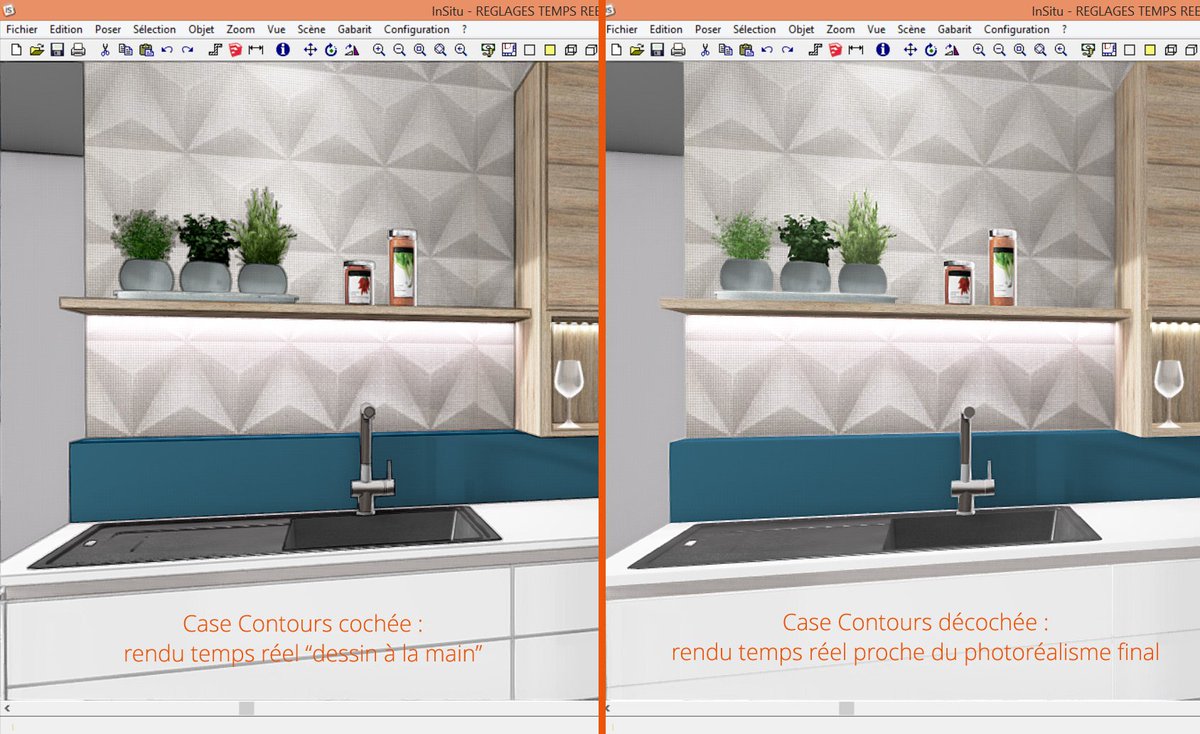This screenshot has height=734, width=1200.
Task: Open the Configuration menu in right window
Action: (1017, 30)
